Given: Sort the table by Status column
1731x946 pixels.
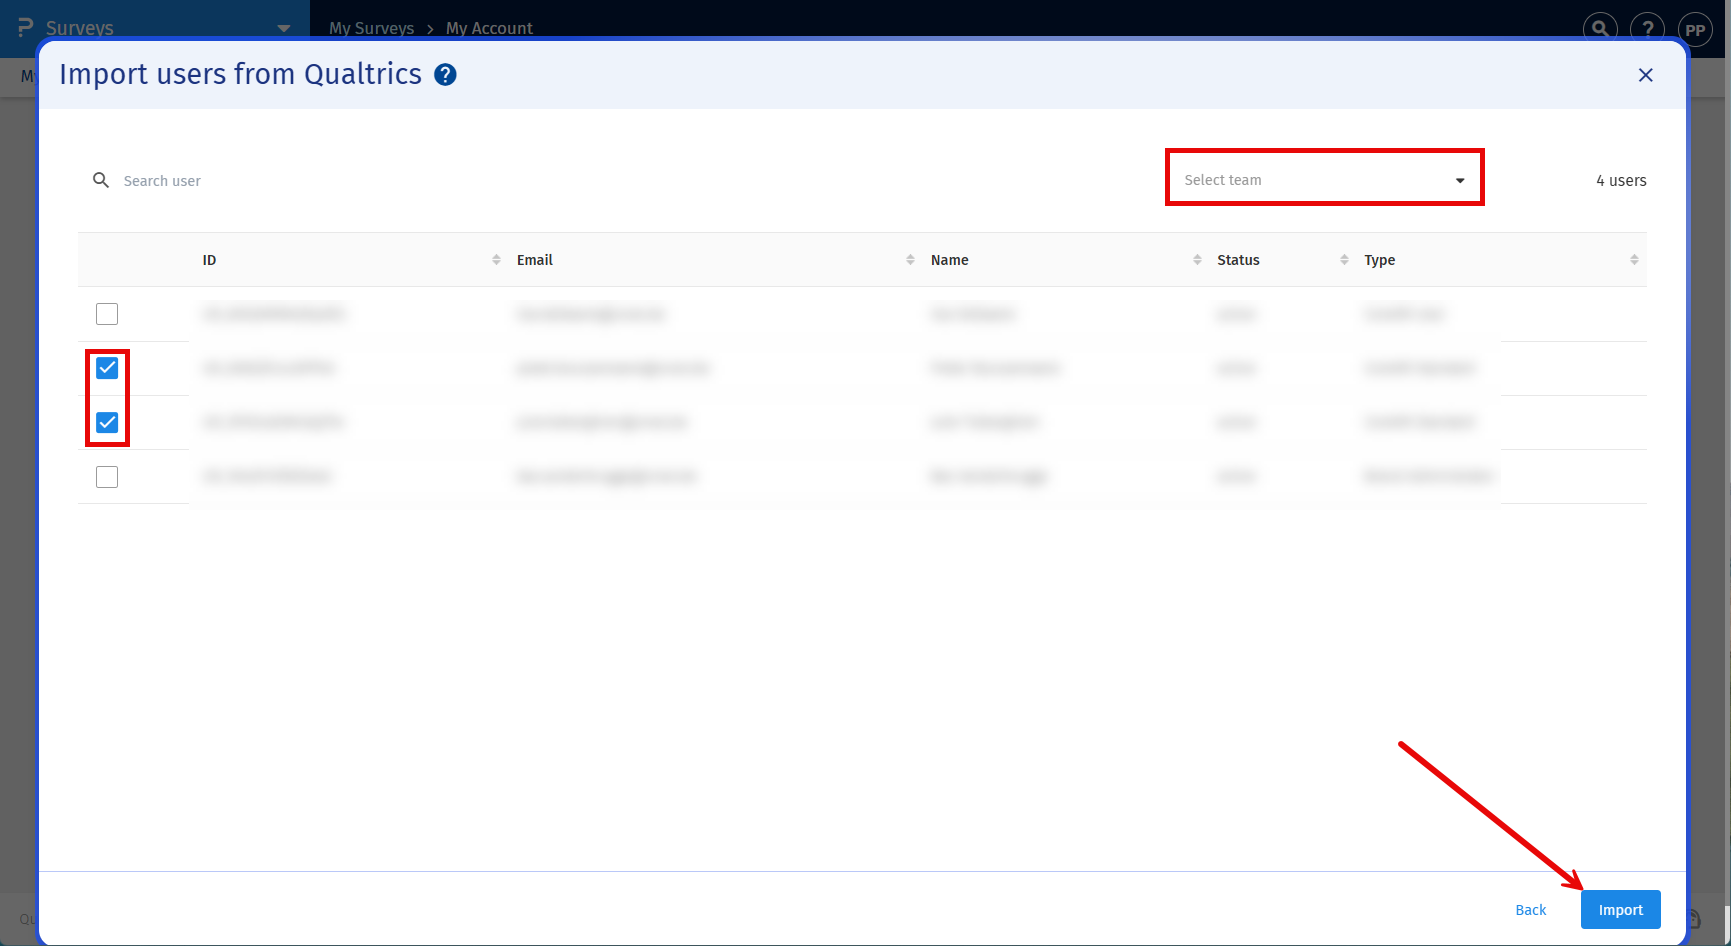Looking at the screenshot, I should coord(1344,260).
